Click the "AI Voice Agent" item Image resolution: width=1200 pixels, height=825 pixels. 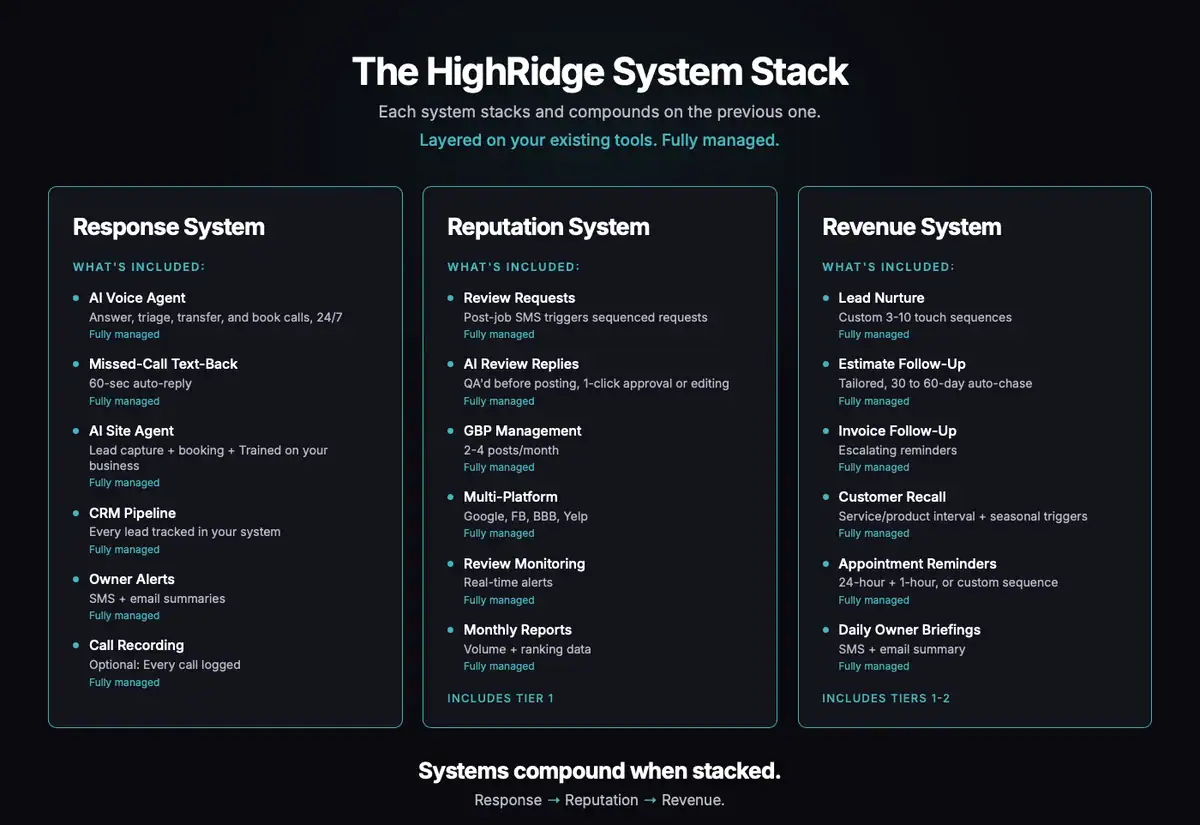tap(137, 298)
